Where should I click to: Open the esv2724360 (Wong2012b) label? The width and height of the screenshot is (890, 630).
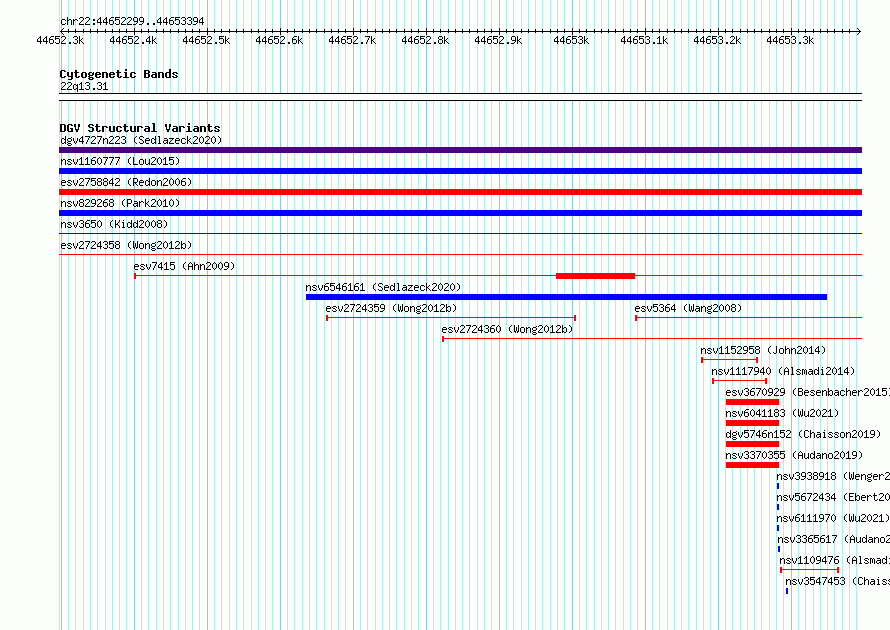507,329
